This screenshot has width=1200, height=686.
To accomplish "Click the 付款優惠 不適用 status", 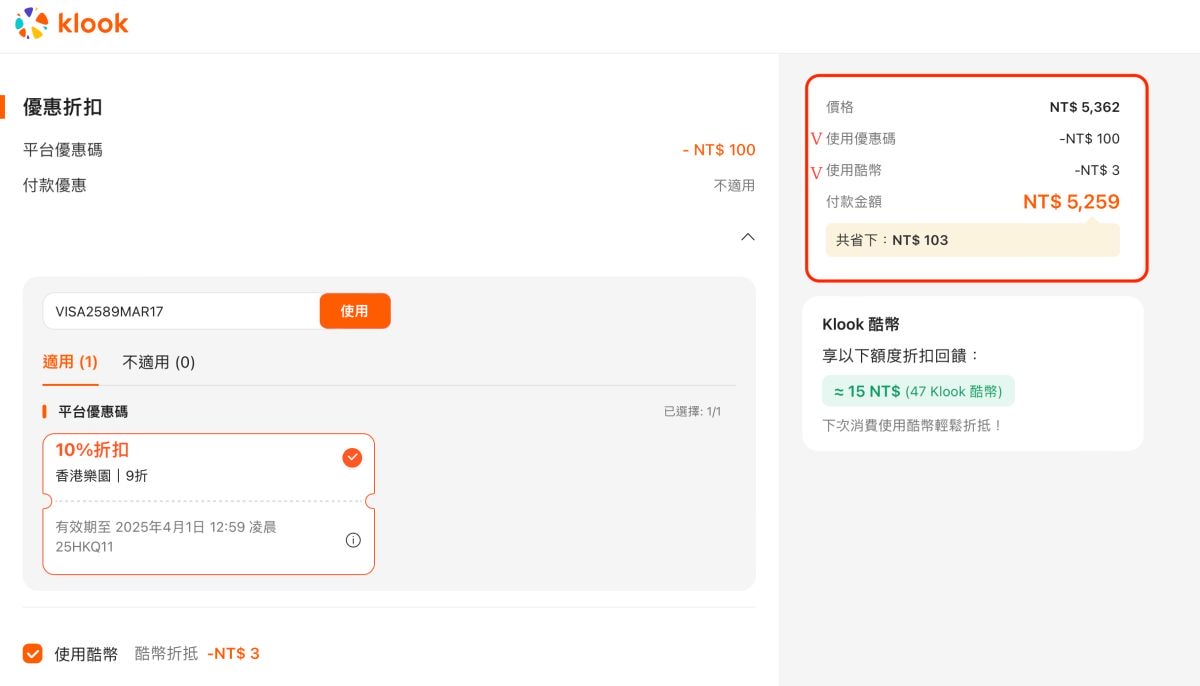I will (x=735, y=186).
